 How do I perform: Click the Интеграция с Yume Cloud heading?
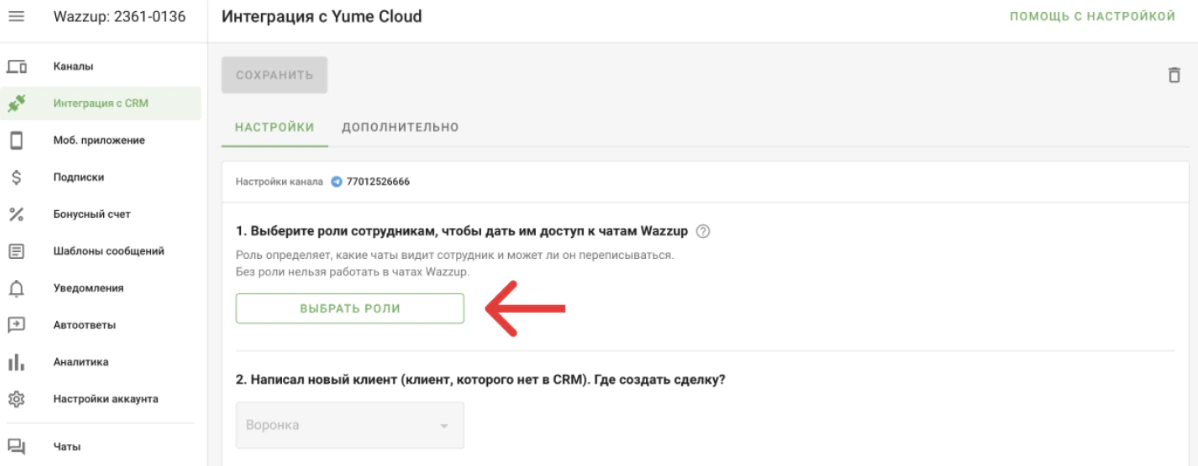coord(321,16)
